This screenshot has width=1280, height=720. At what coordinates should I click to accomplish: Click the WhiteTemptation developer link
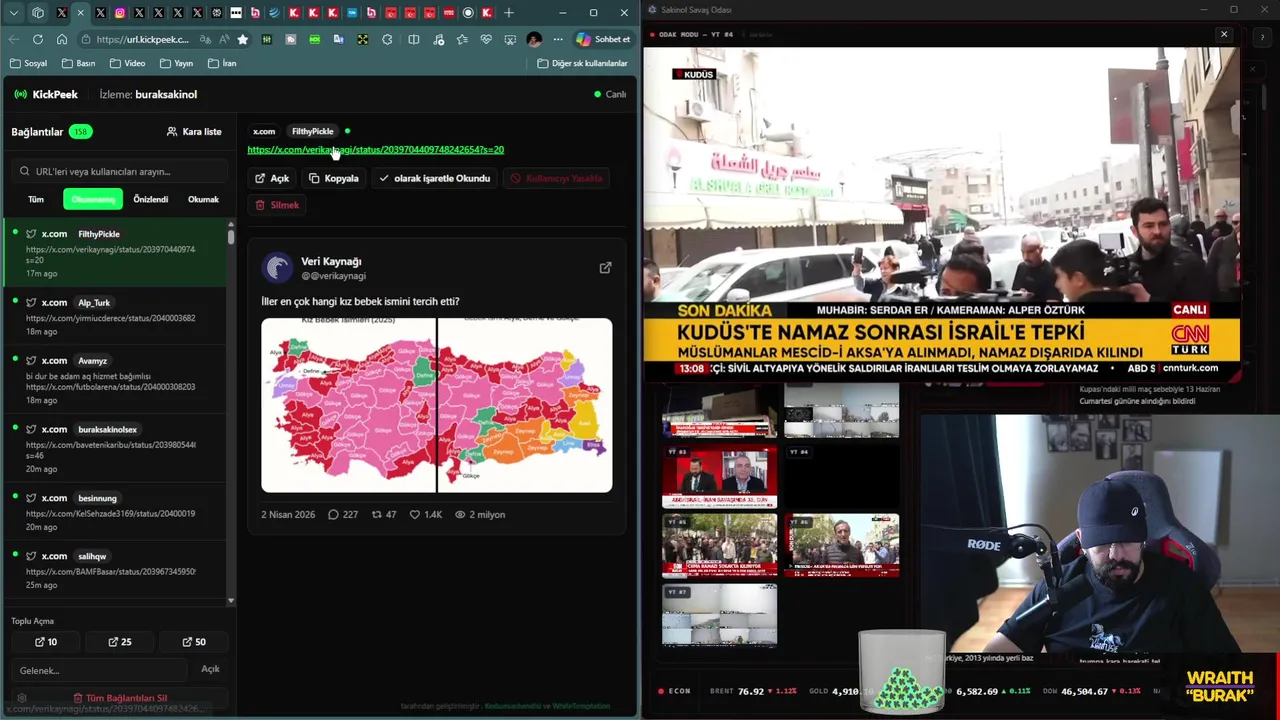click(581, 706)
